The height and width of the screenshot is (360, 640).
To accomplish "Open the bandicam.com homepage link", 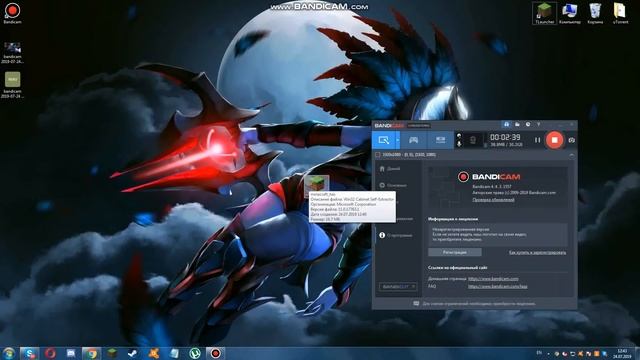I will click(493, 279).
